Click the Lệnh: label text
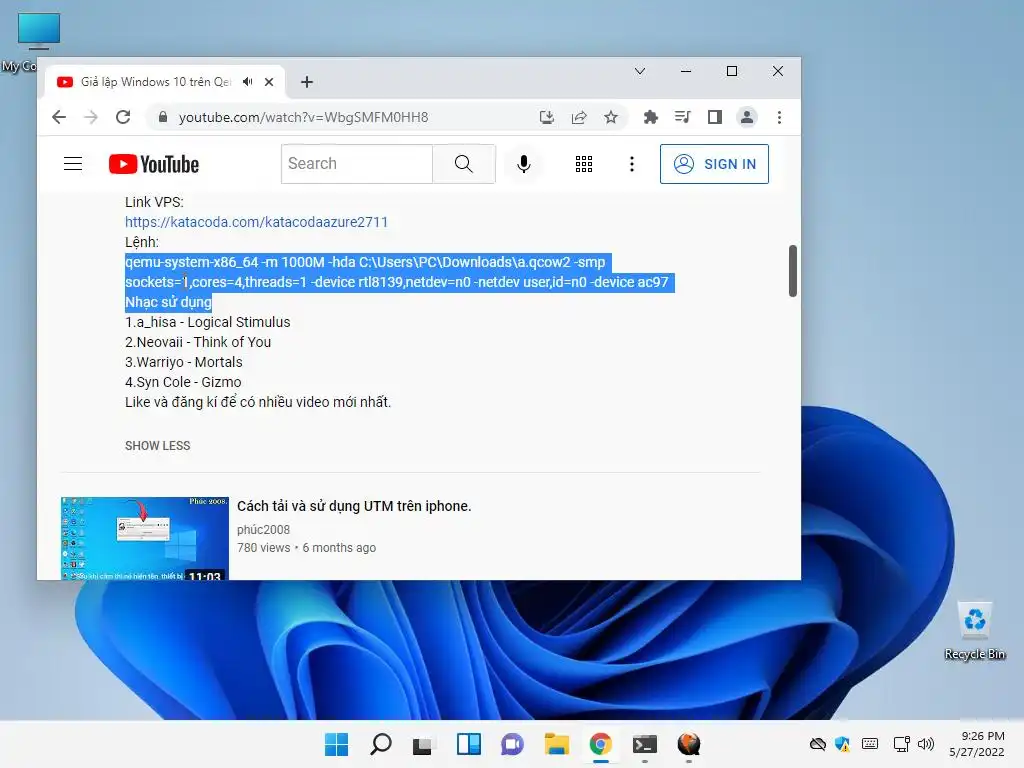This screenshot has width=1024, height=768. [142, 242]
